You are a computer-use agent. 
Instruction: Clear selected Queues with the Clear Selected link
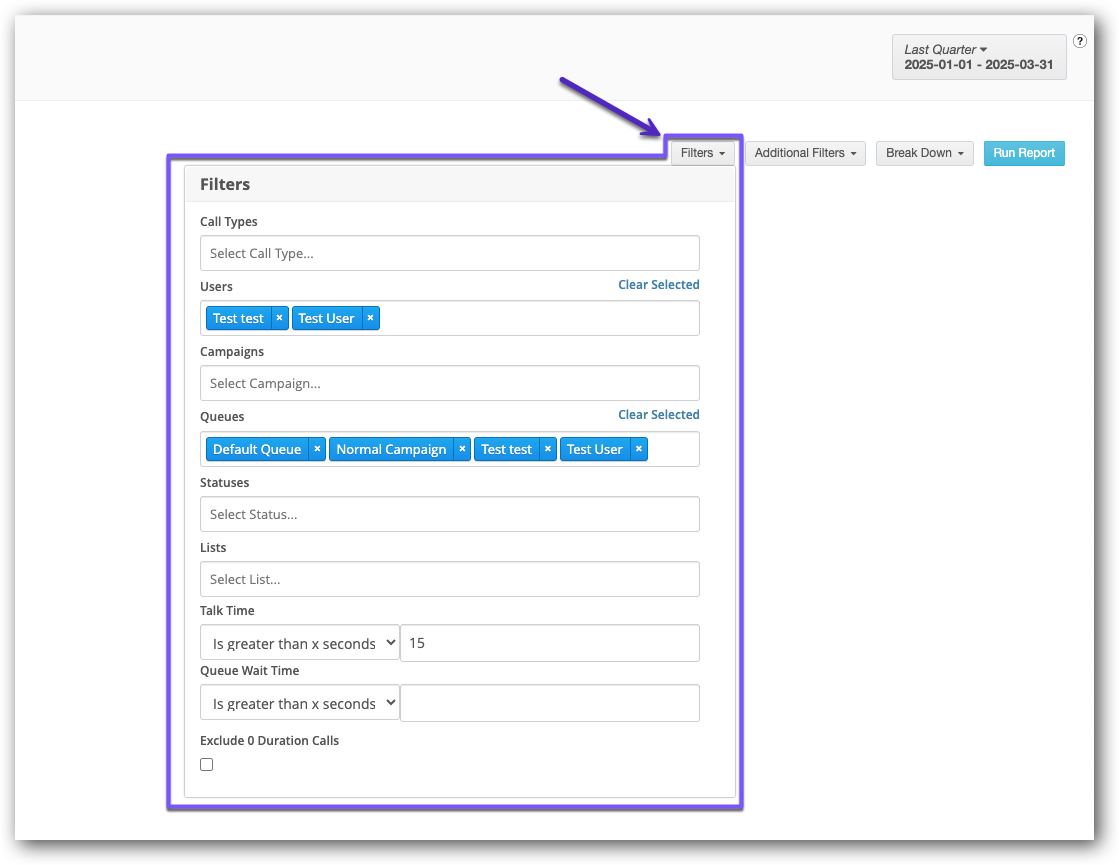click(658, 414)
